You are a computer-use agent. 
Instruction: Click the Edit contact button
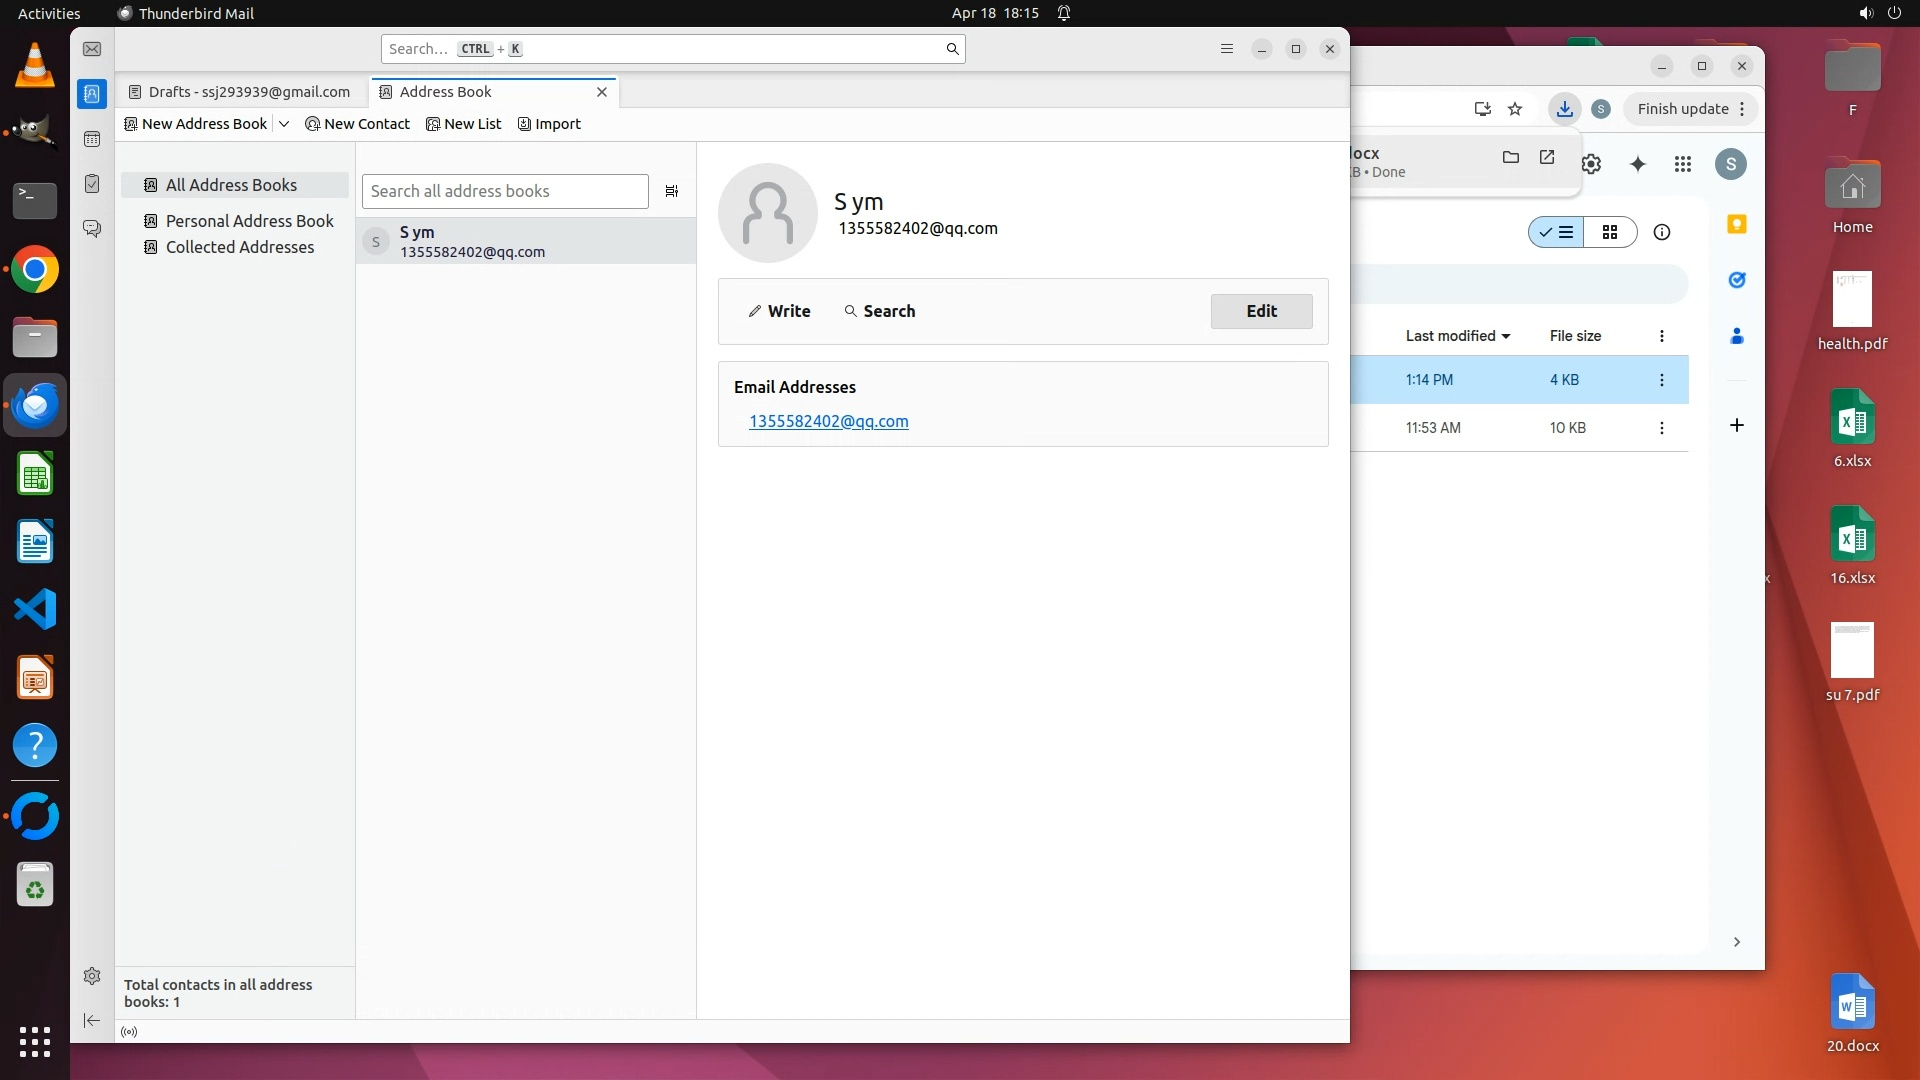click(x=1261, y=311)
